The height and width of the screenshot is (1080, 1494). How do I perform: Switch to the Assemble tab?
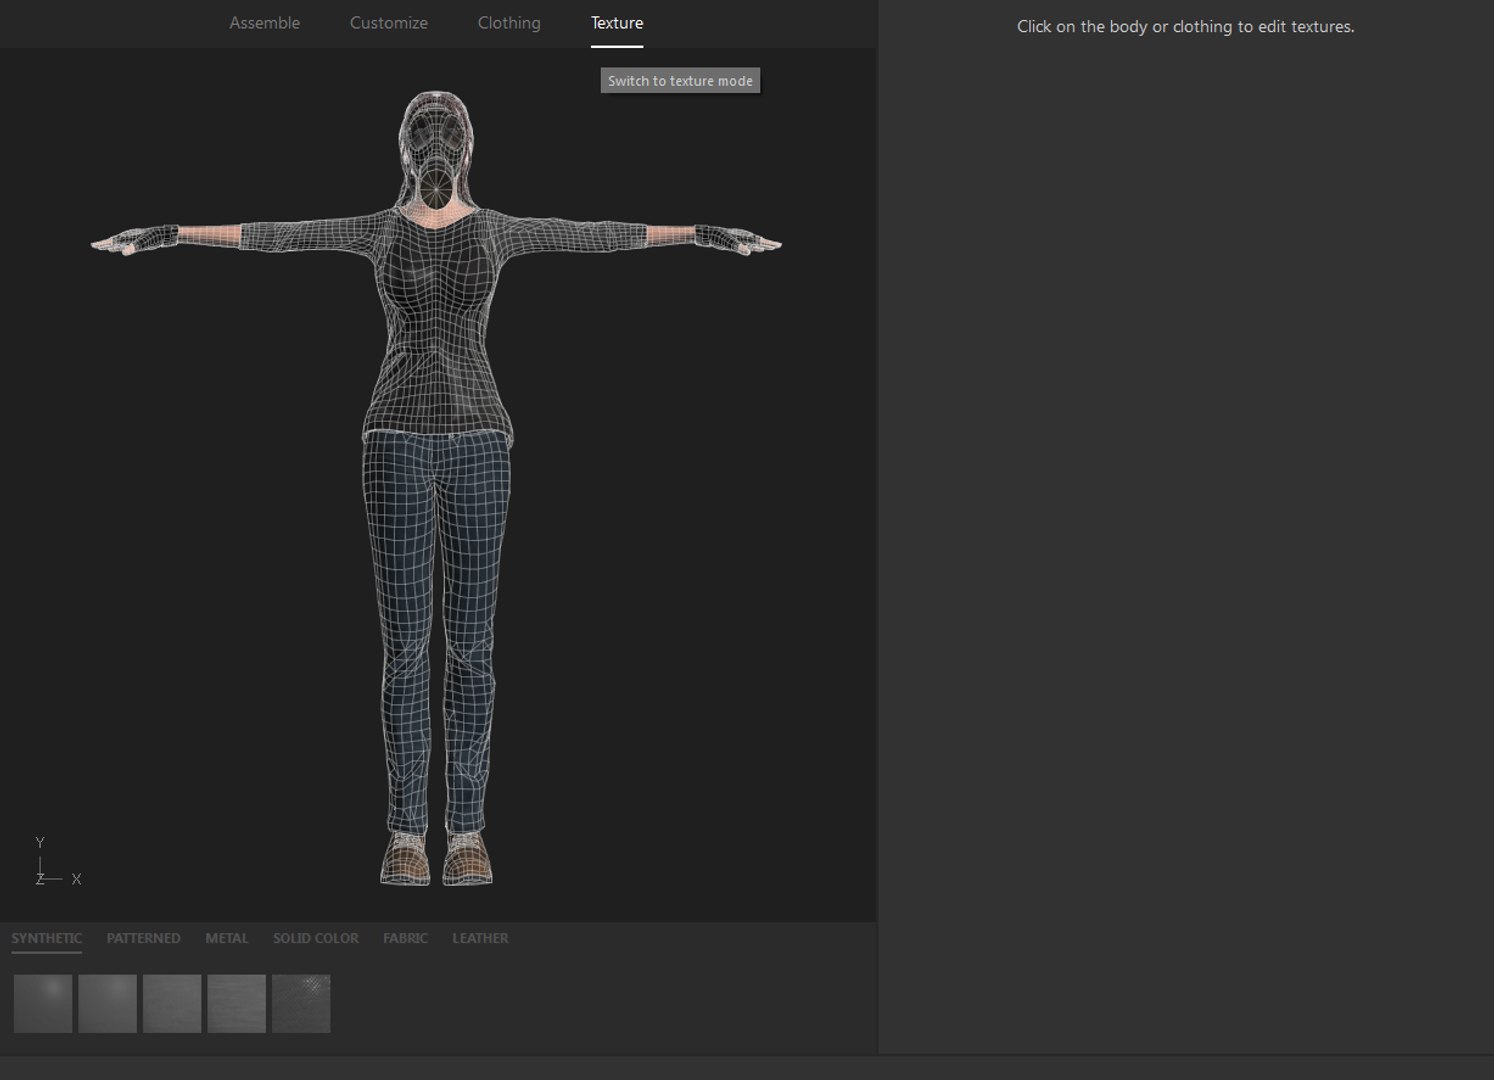tap(264, 23)
